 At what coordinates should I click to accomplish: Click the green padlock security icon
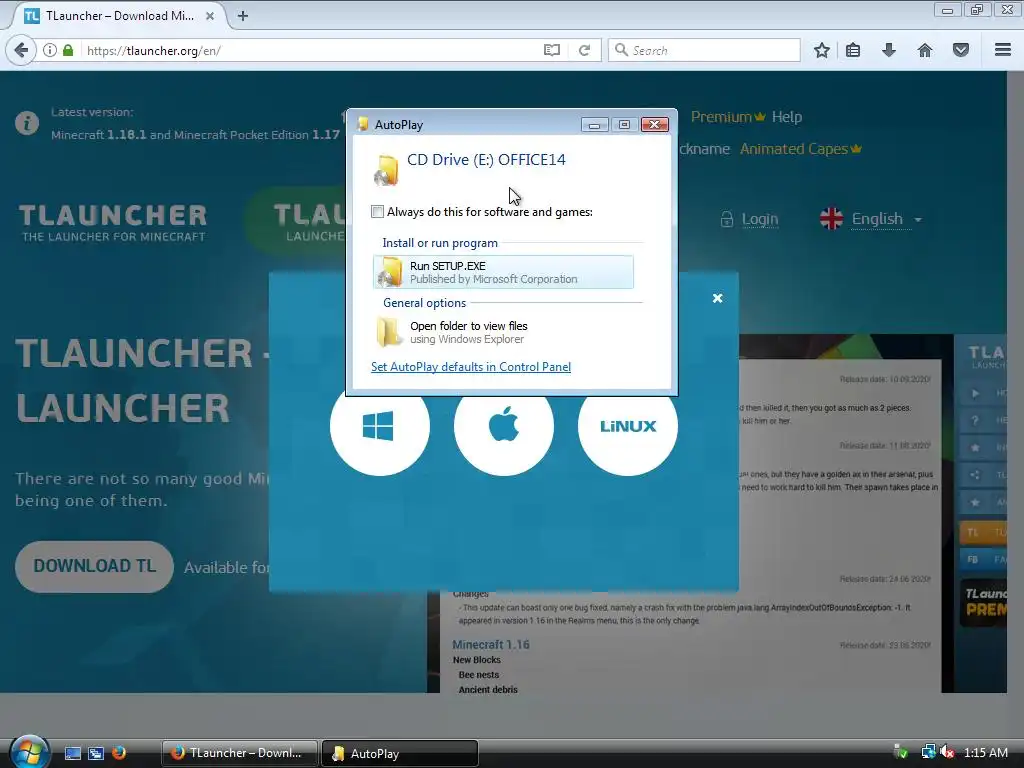pyautogui.click(x=68, y=50)
